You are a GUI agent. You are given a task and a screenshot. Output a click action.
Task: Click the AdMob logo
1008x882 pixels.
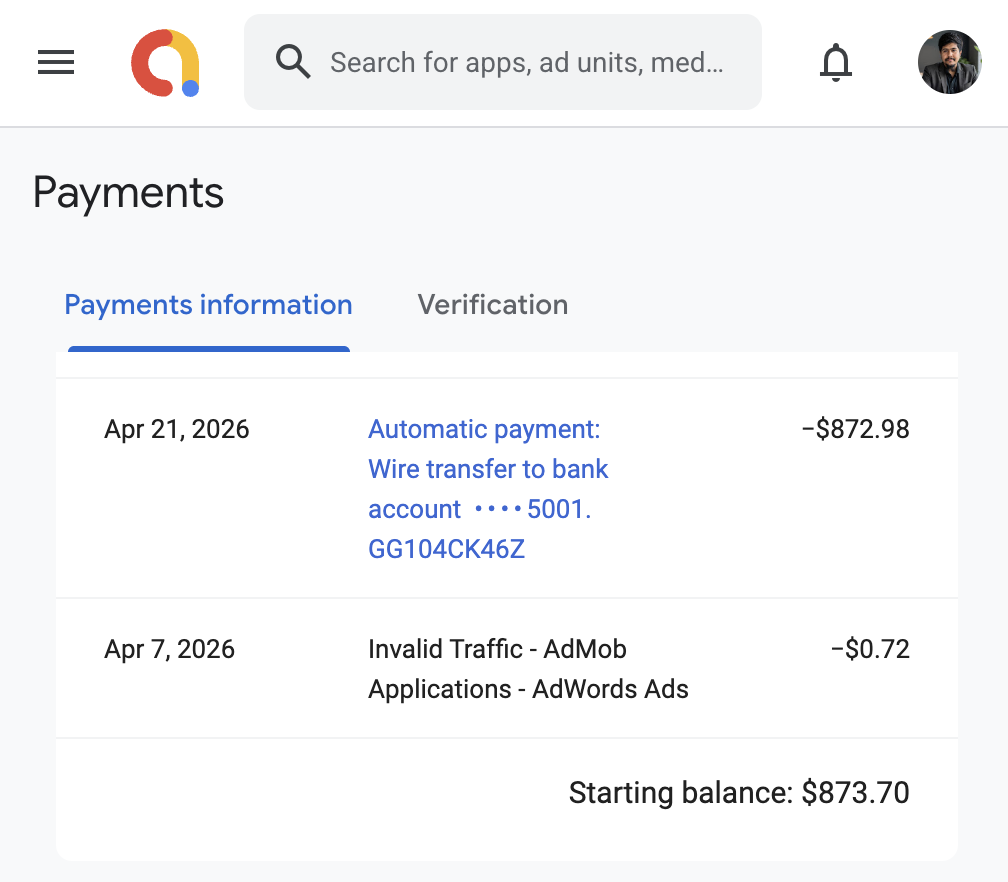pyautogui.click(x=165, y=62)
